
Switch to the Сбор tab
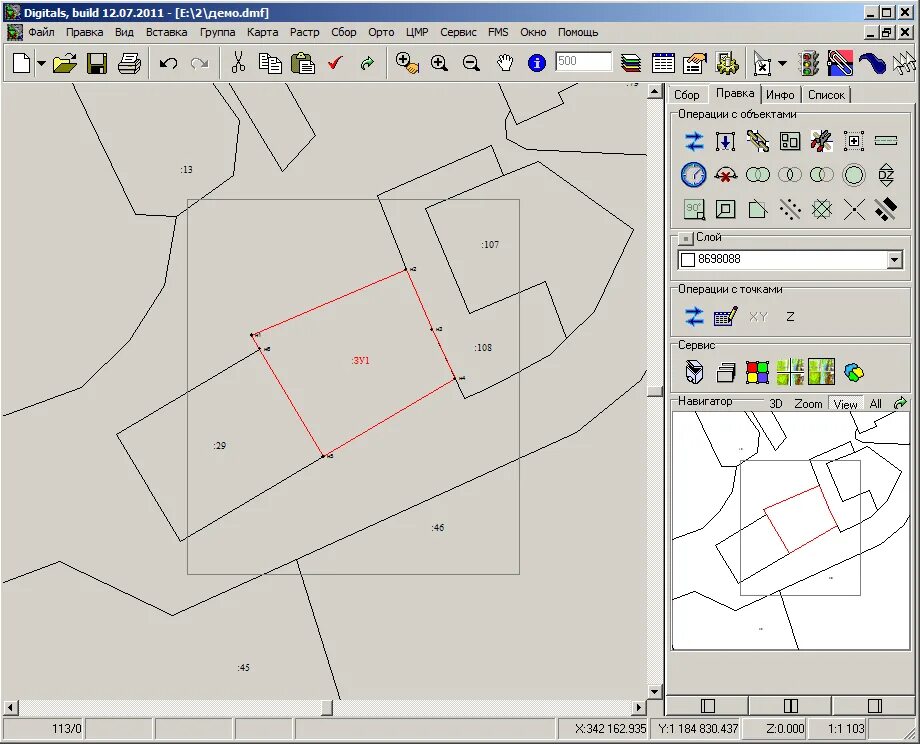pyautogui.click(x=686, y=94)
